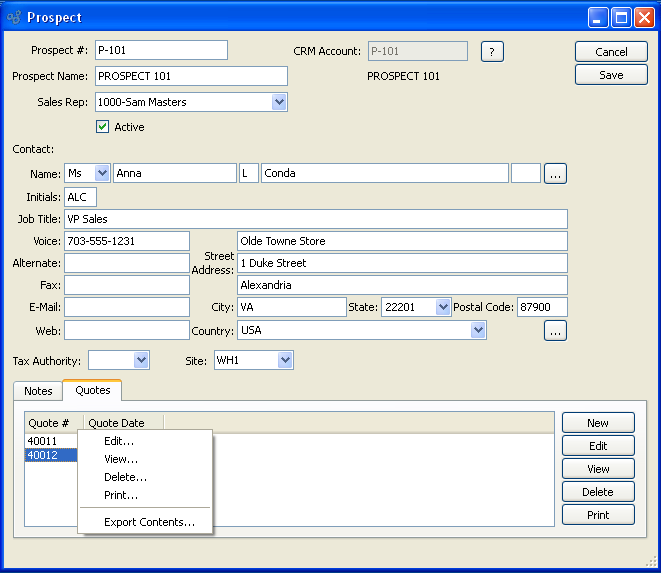Viewport: 661px width, 573px height.
Task: Click the ellipsis button next to Country field
Action: 556,330
